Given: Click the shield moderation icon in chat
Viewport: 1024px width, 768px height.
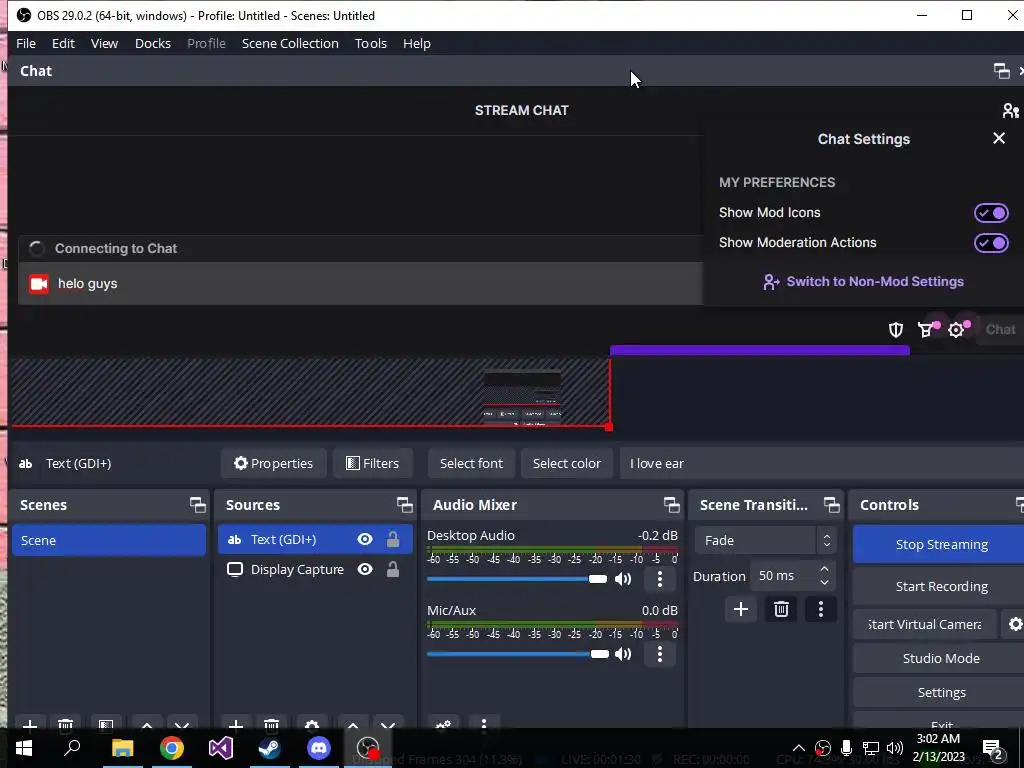Looking at the screenshot, I should point(896,330).
